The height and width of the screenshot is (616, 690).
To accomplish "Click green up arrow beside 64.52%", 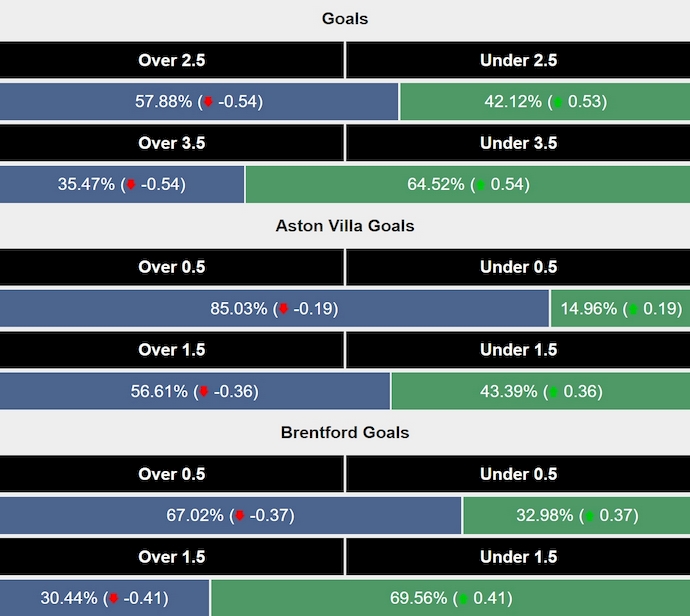I will [x=480, y=185].
